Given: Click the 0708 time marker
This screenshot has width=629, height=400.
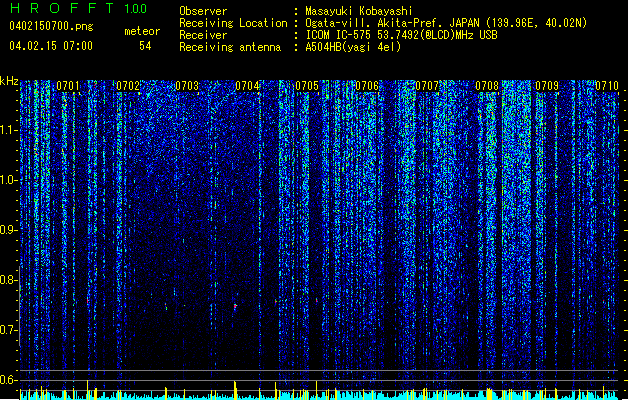Looking at the screenshot, I should (487, 86).
